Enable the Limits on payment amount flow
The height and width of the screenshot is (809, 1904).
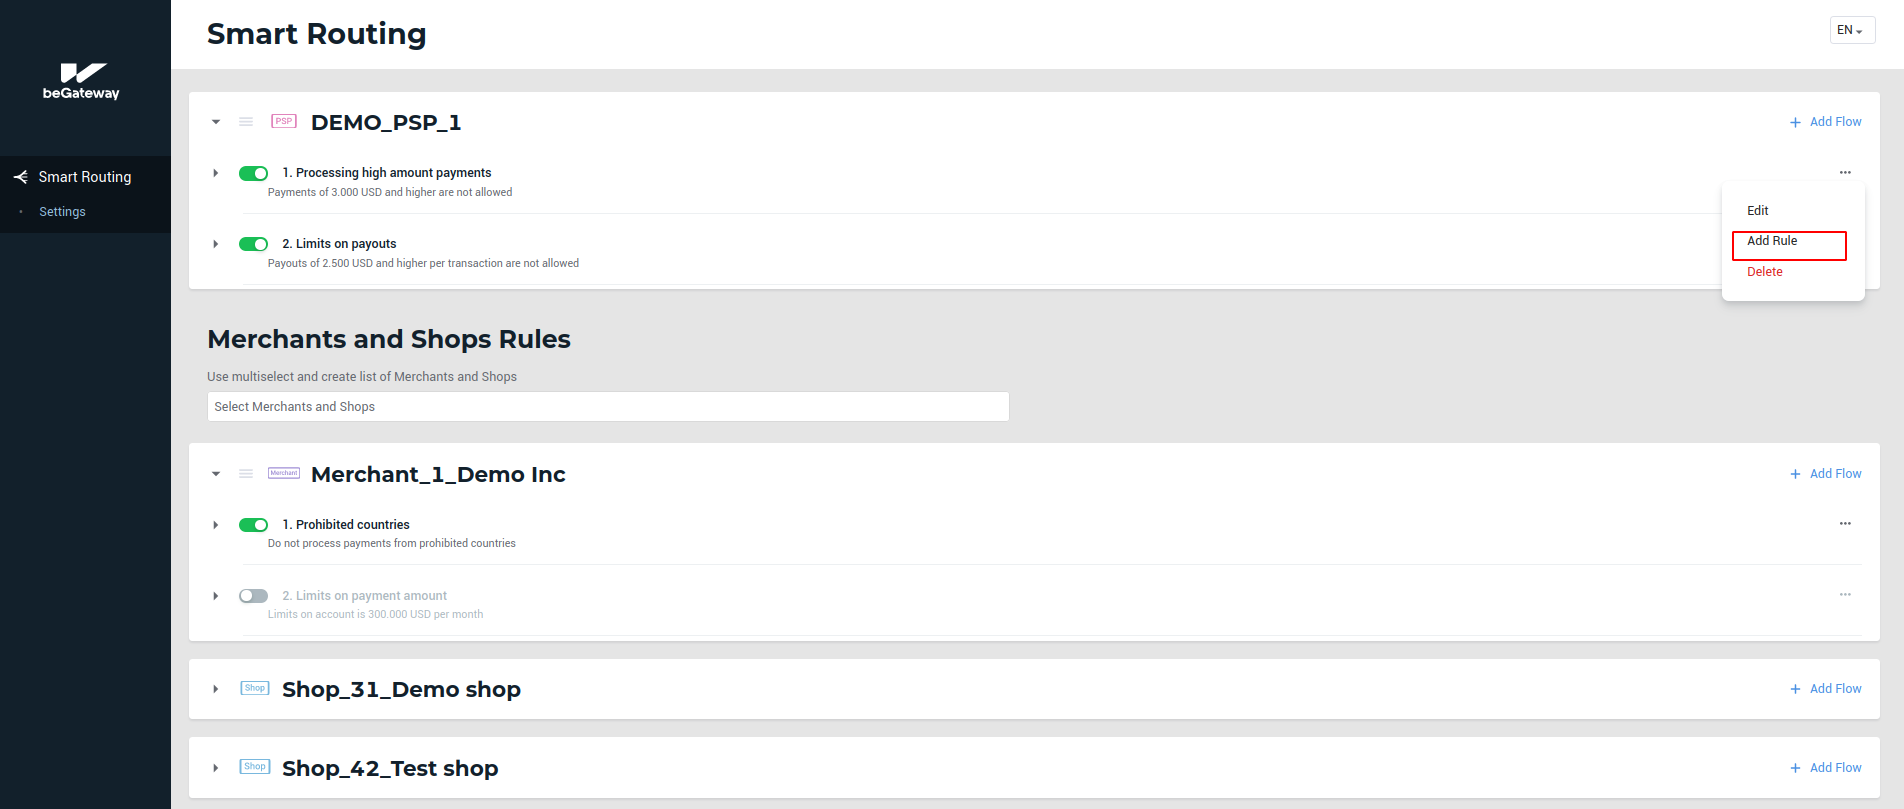(x=254, y=596)
